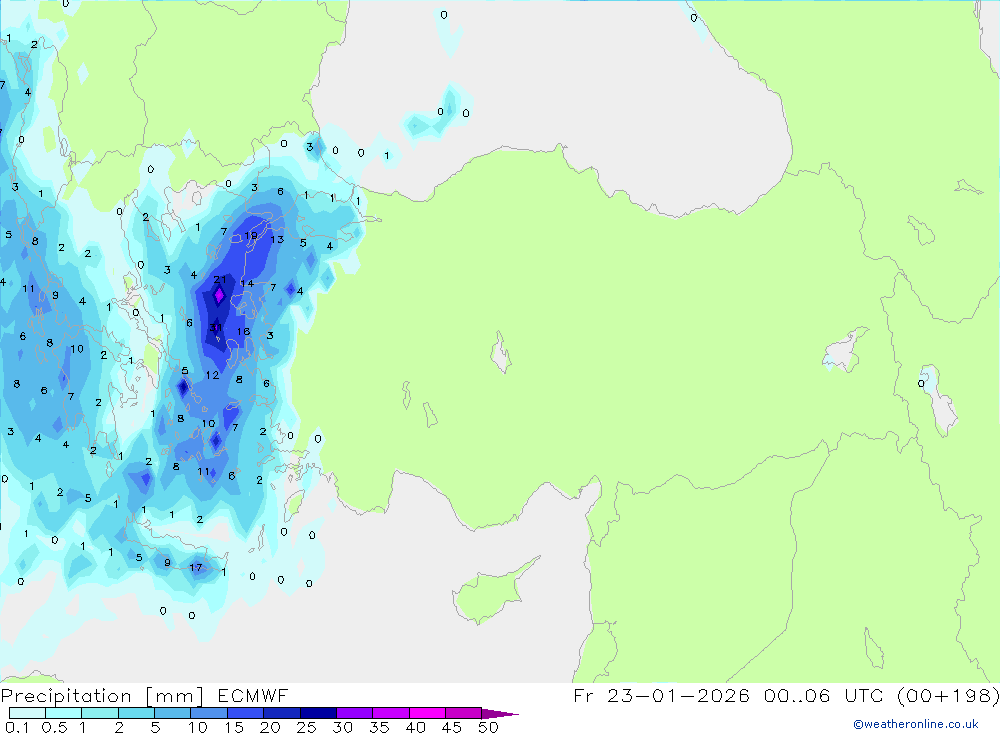Click the 0.1–0.5 mm legend color box
The width and height of the screenshot is (1000, 733).
coord(27,713)
